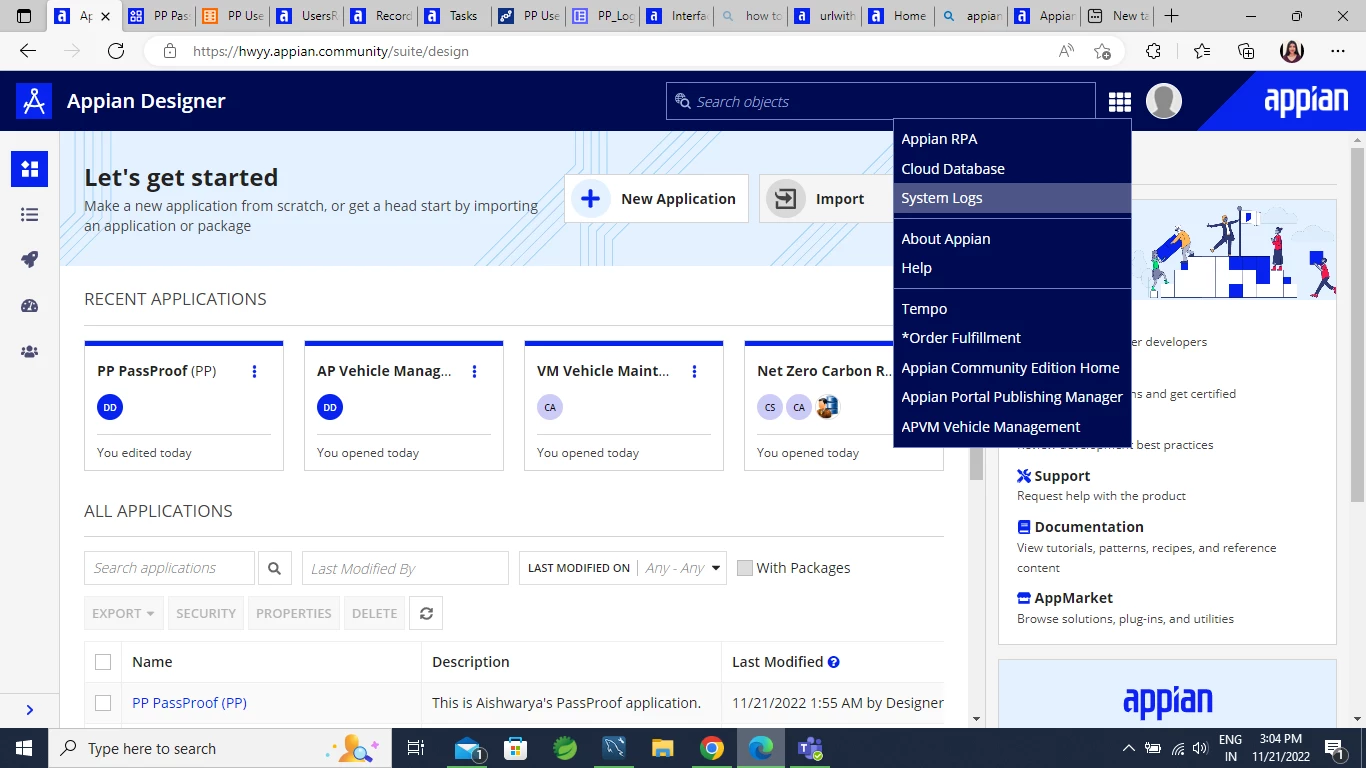Open Appian Community Edition Home
Screen dimensions: 1366x768
tap(1012, 368)
